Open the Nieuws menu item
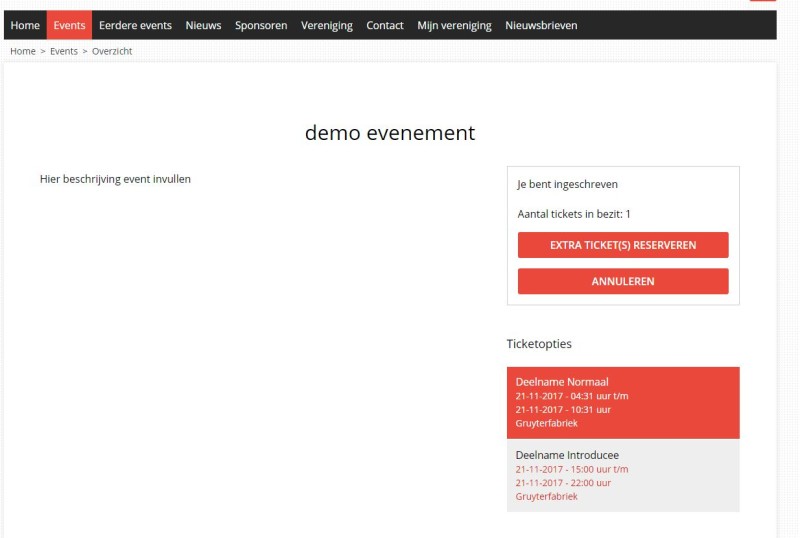800x538 pixels. (203, 25)
